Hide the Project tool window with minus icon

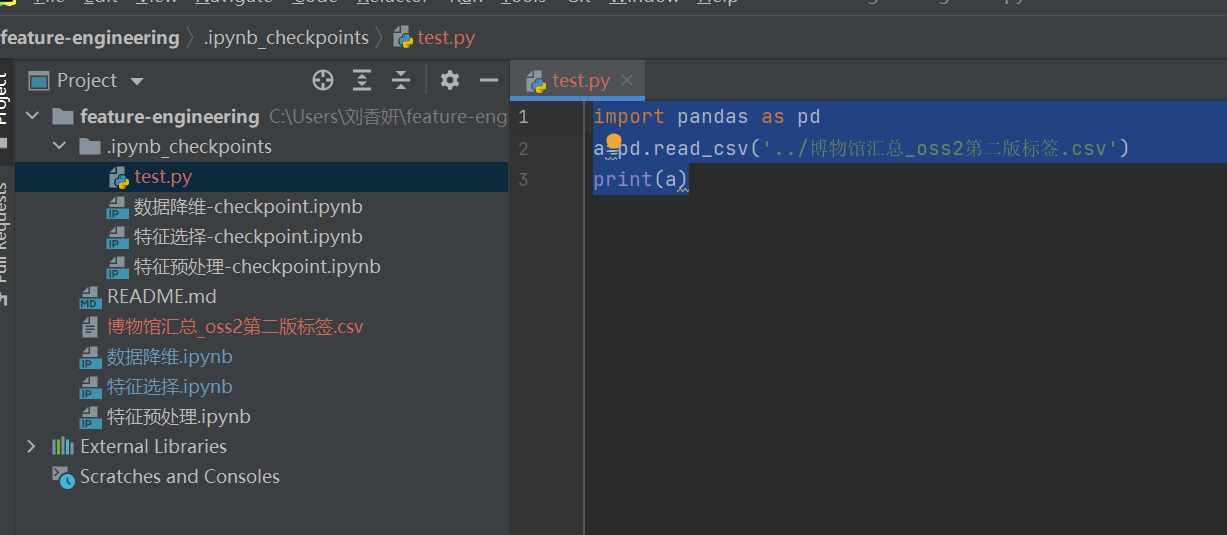(x=488, y=81)
